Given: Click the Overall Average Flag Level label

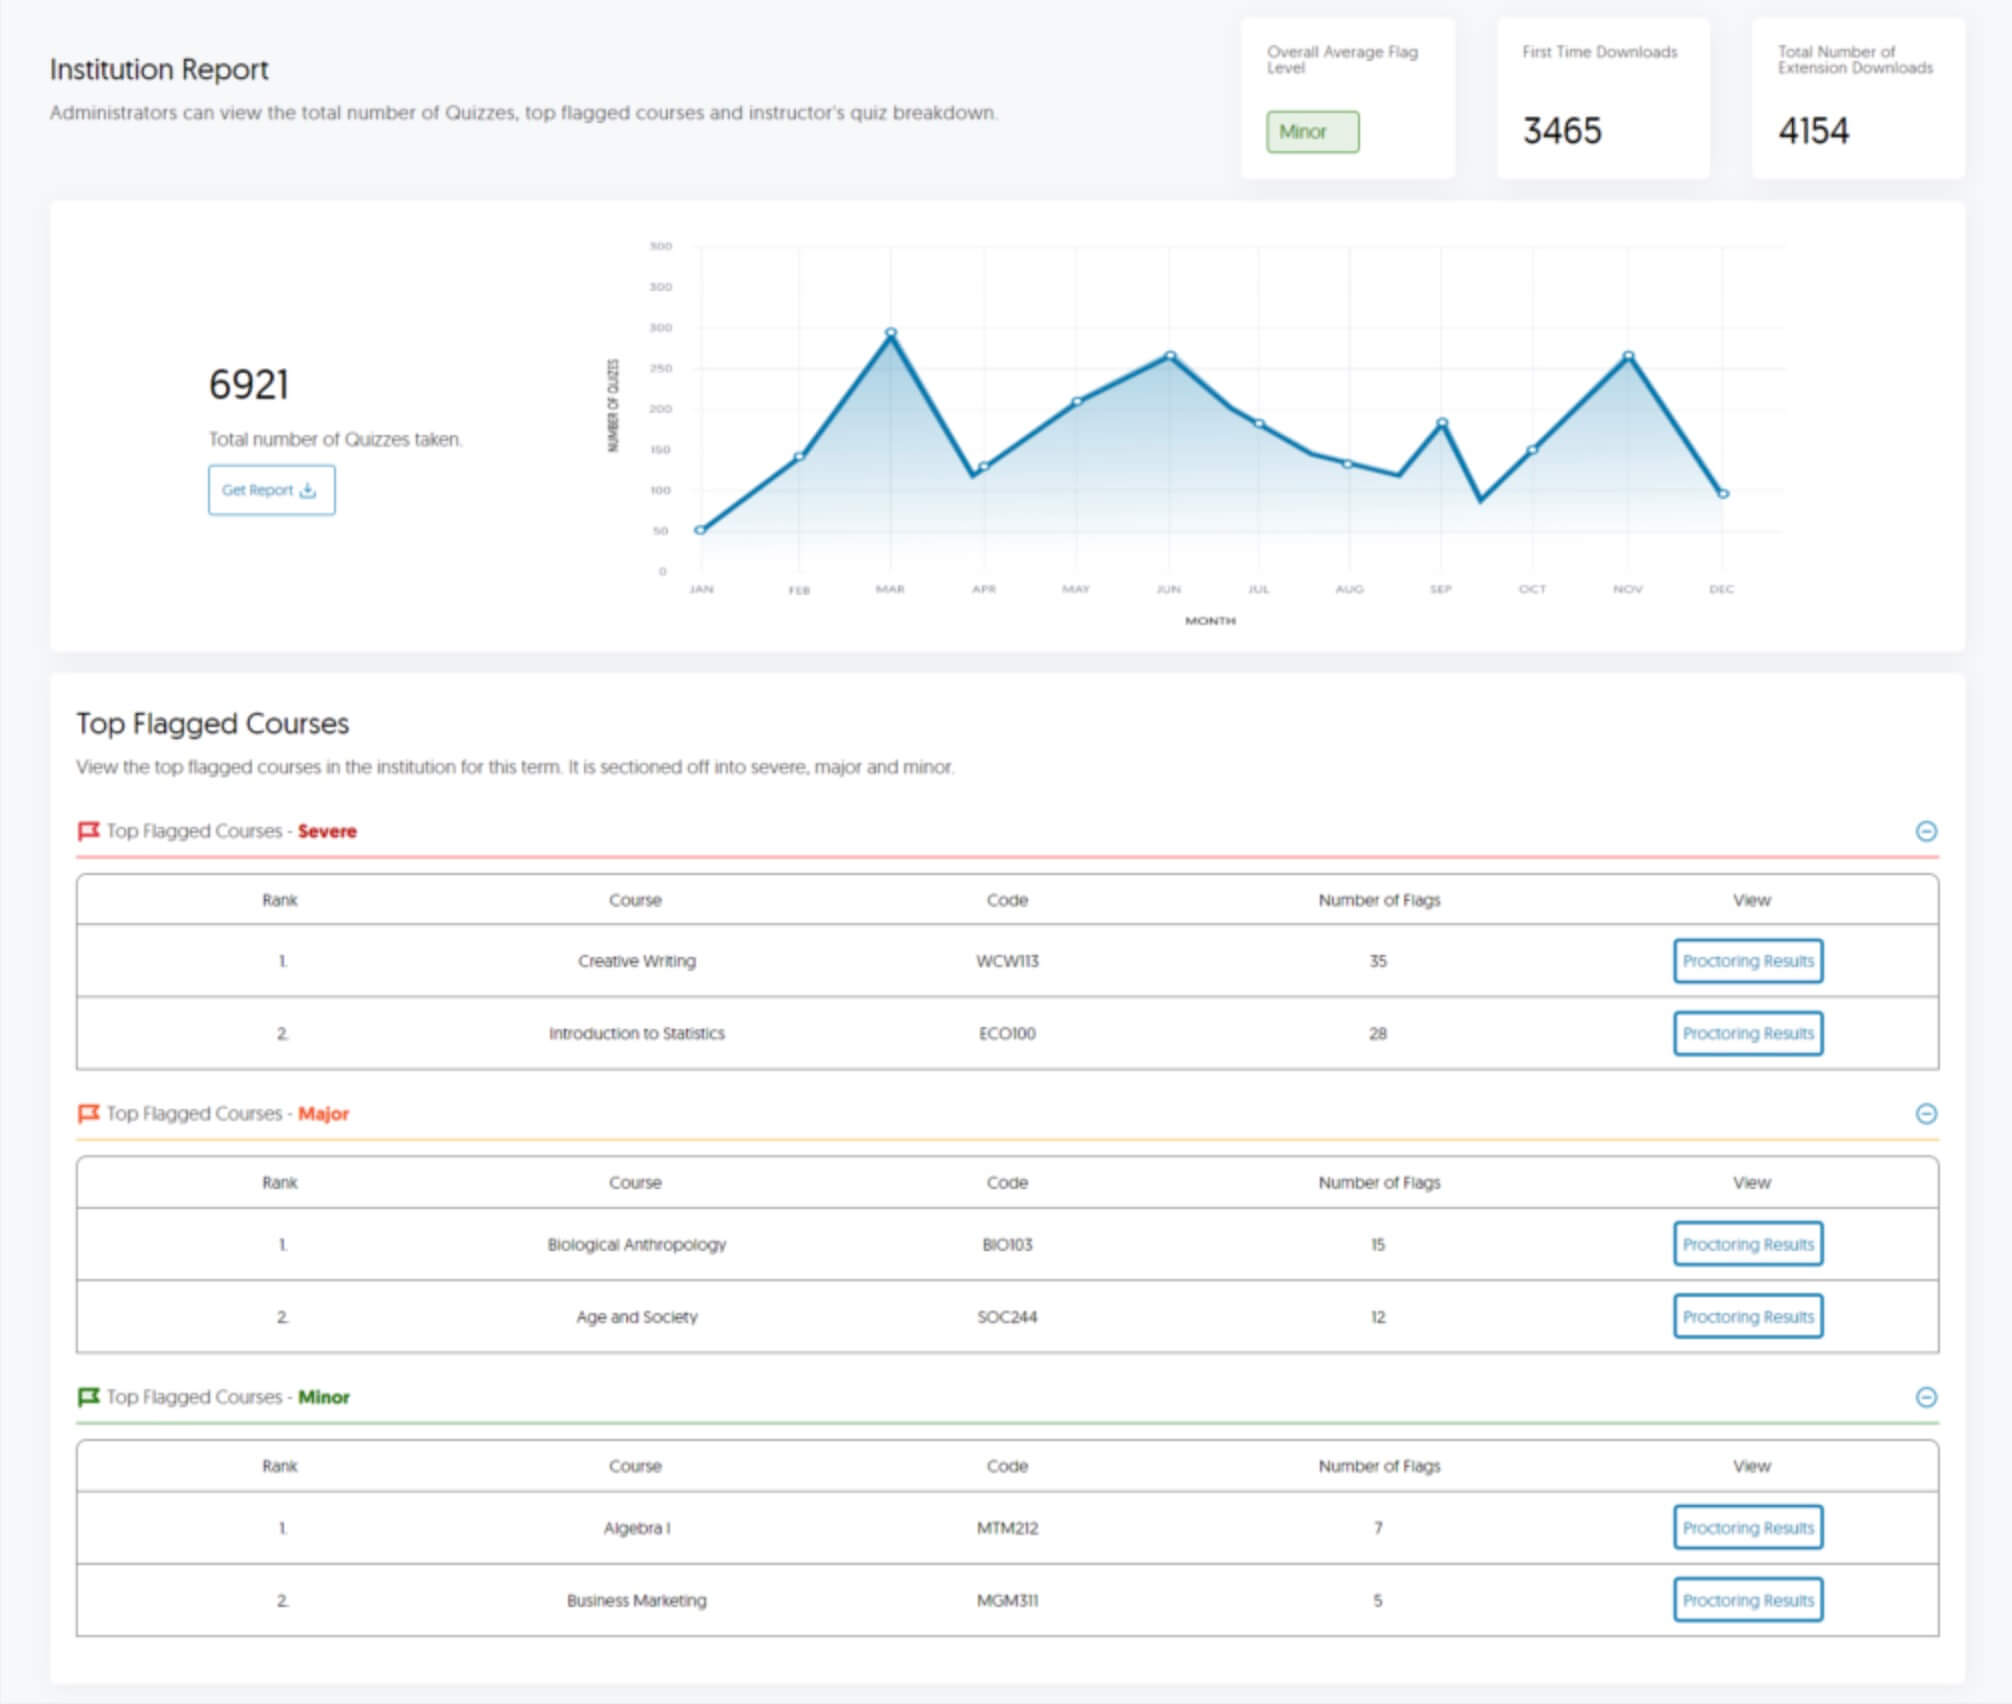Looking at the screenshot, I should (1342, 59).
